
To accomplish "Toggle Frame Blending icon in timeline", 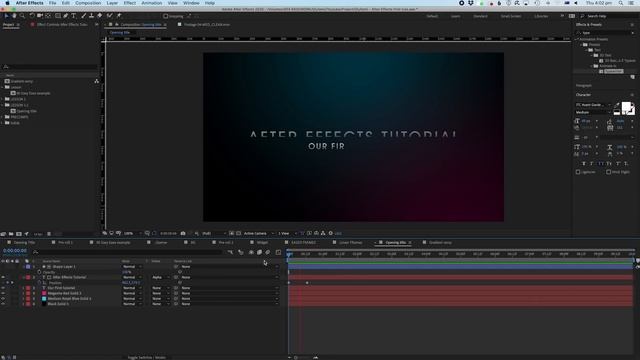I will [x=260, y=253].
